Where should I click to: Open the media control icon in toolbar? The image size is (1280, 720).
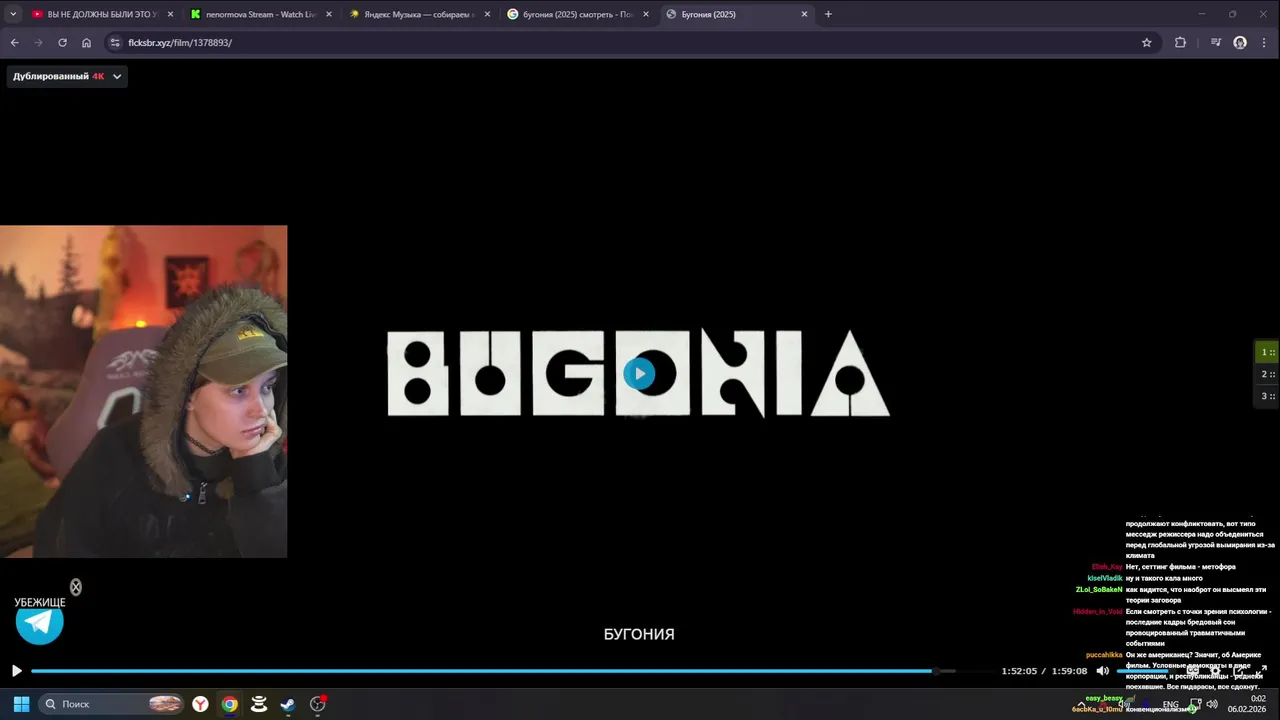1215,43
